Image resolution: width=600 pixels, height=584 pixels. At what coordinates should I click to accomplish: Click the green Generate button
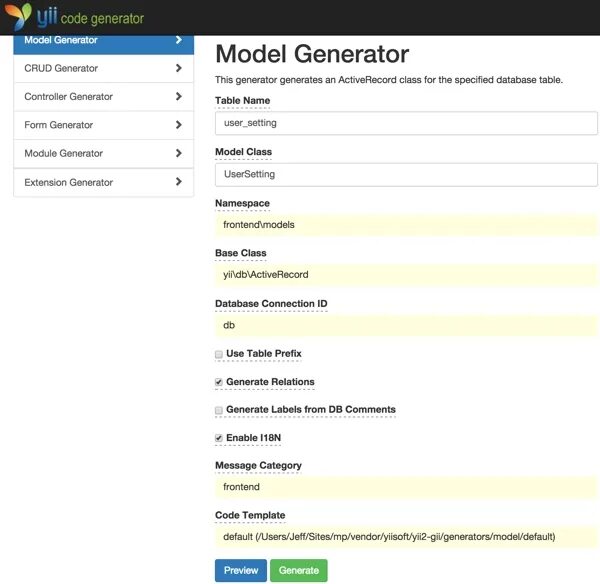[299, 571]
